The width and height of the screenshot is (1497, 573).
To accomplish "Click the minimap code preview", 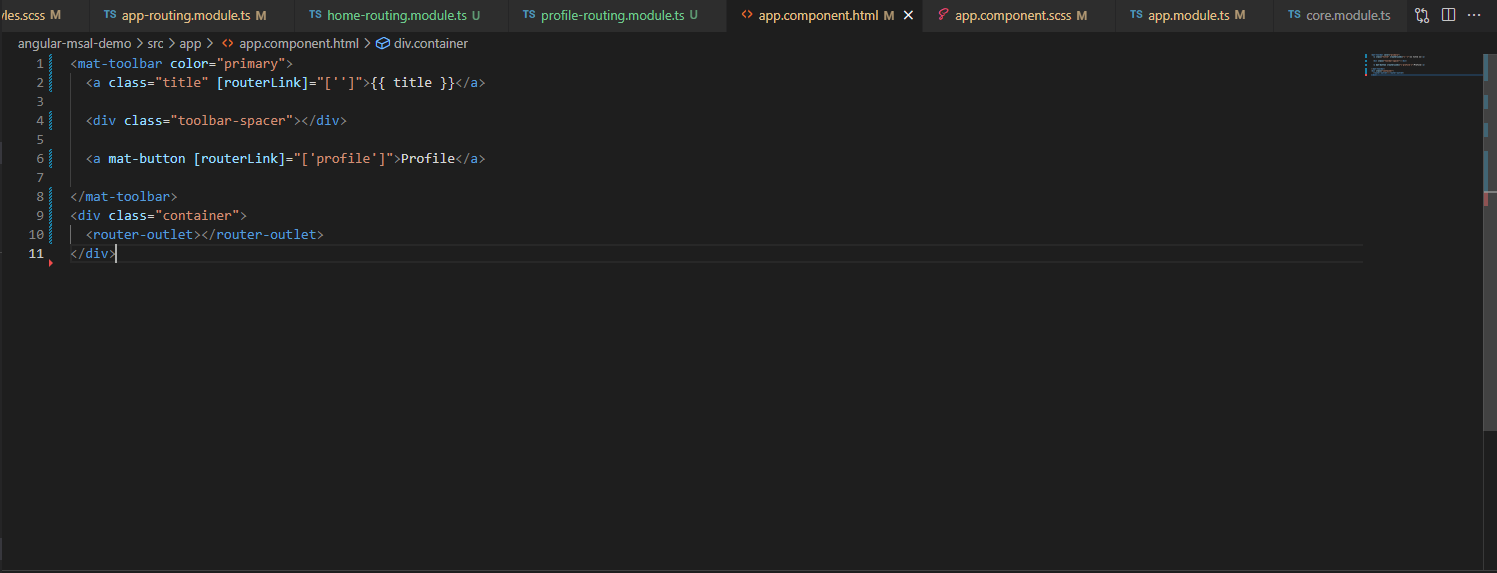I will pyautogui.click(x=1400, y=65).
